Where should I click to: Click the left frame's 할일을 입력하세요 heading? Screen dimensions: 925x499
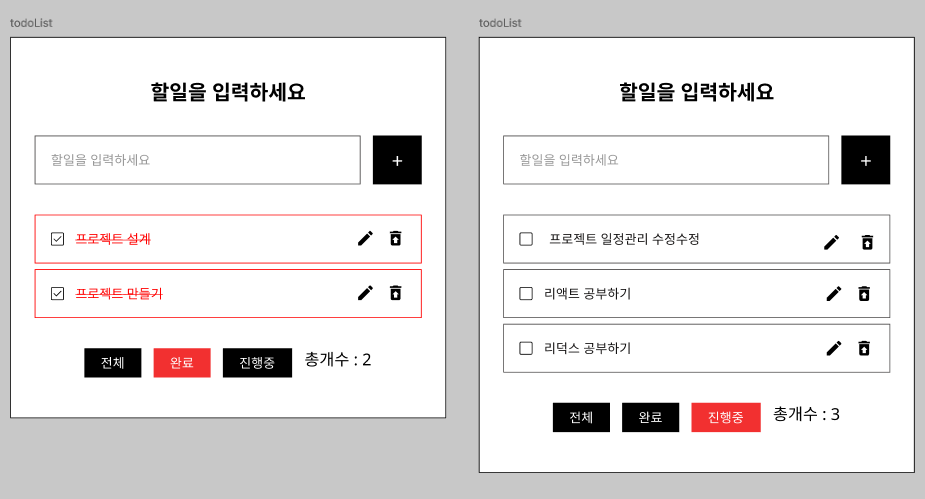(x=228, y=92)
